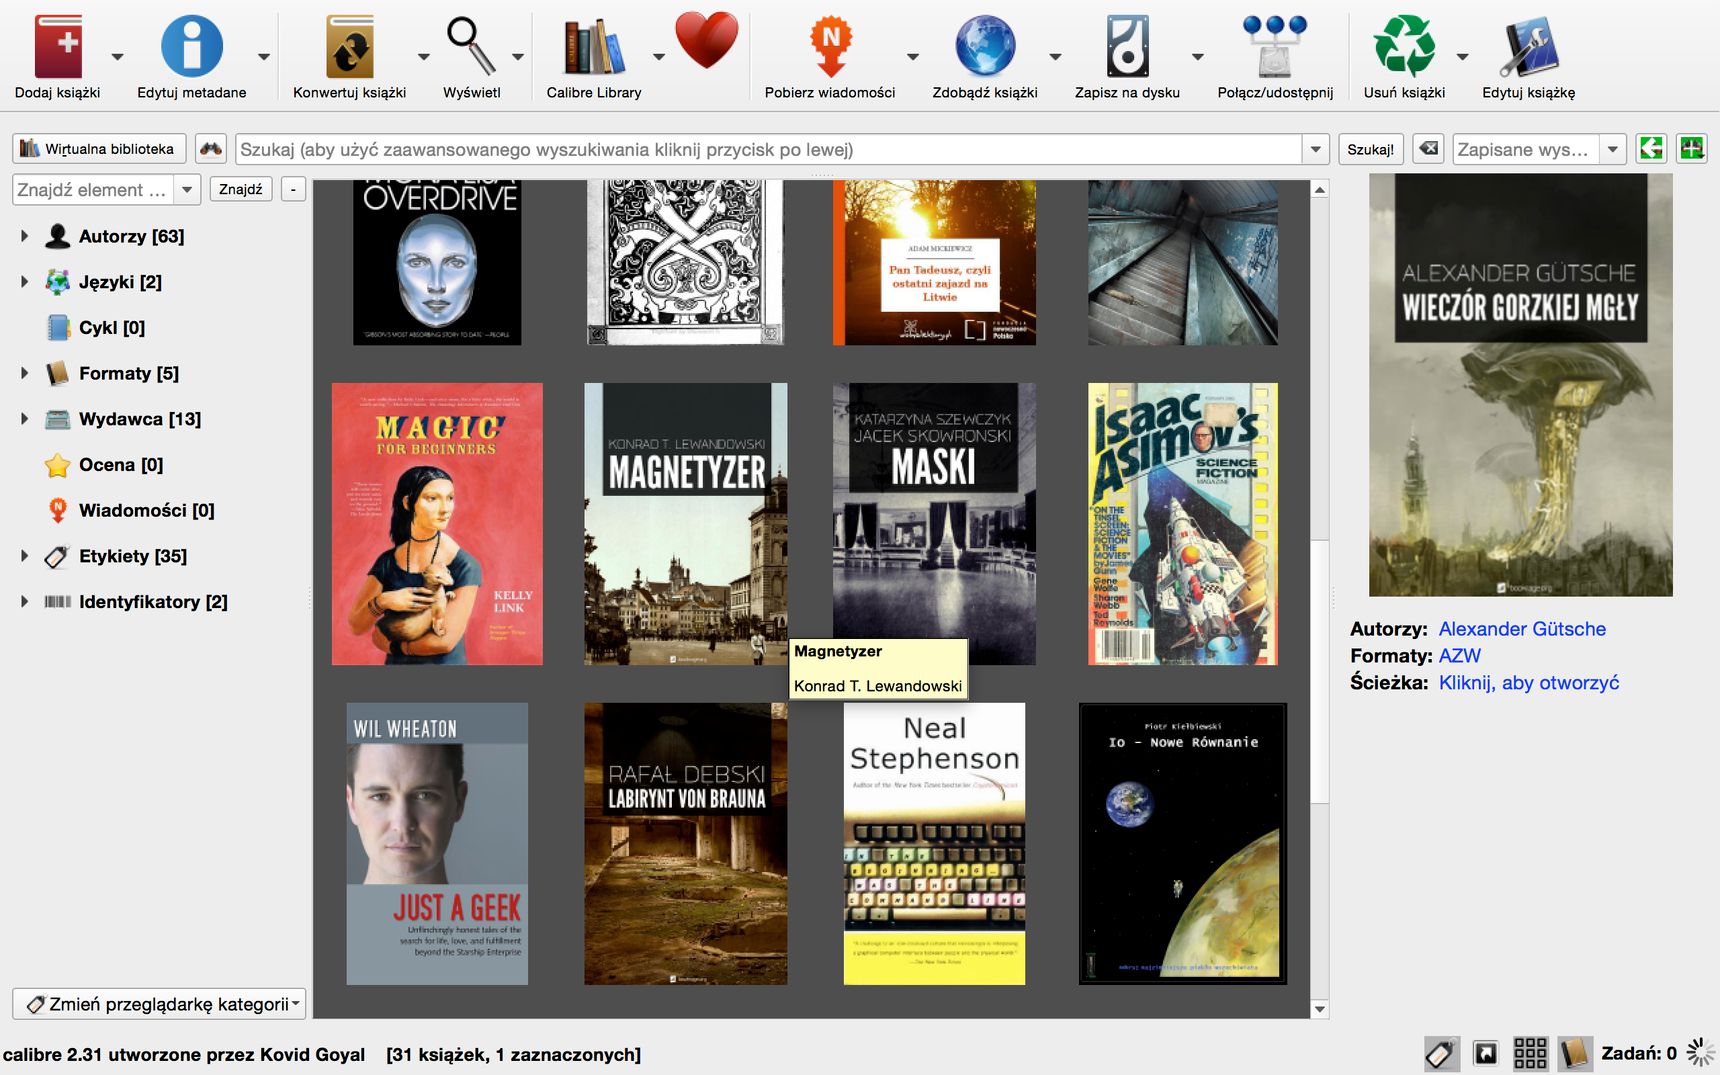Screen dimensions: 1720x1075
Task: Open the AZW format link
Action: 1459,656
